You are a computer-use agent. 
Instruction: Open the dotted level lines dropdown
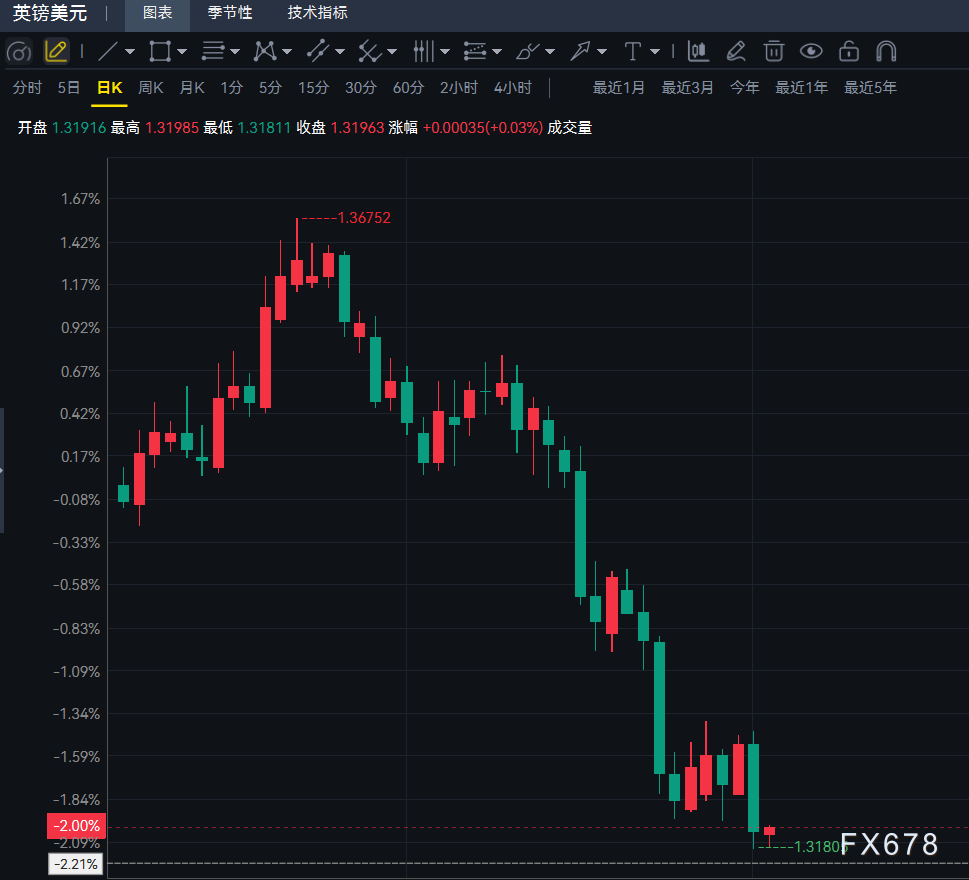click(x=497, y=52)
